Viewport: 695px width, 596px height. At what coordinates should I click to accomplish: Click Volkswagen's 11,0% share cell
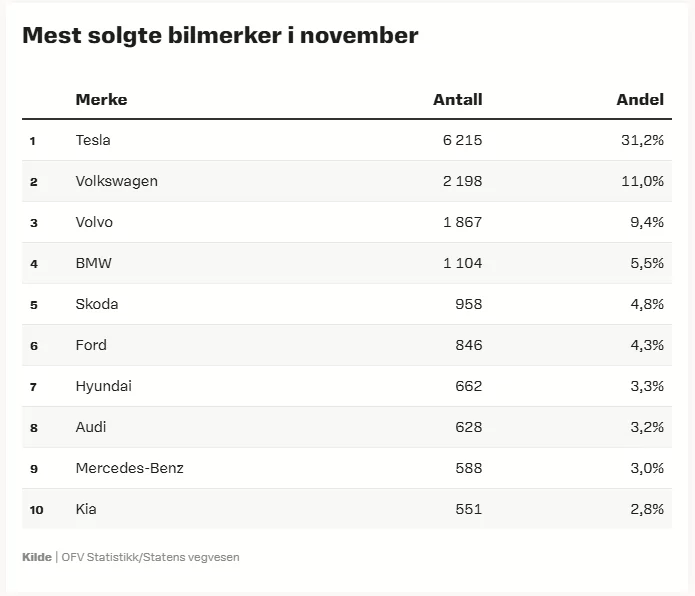[643, 181]
